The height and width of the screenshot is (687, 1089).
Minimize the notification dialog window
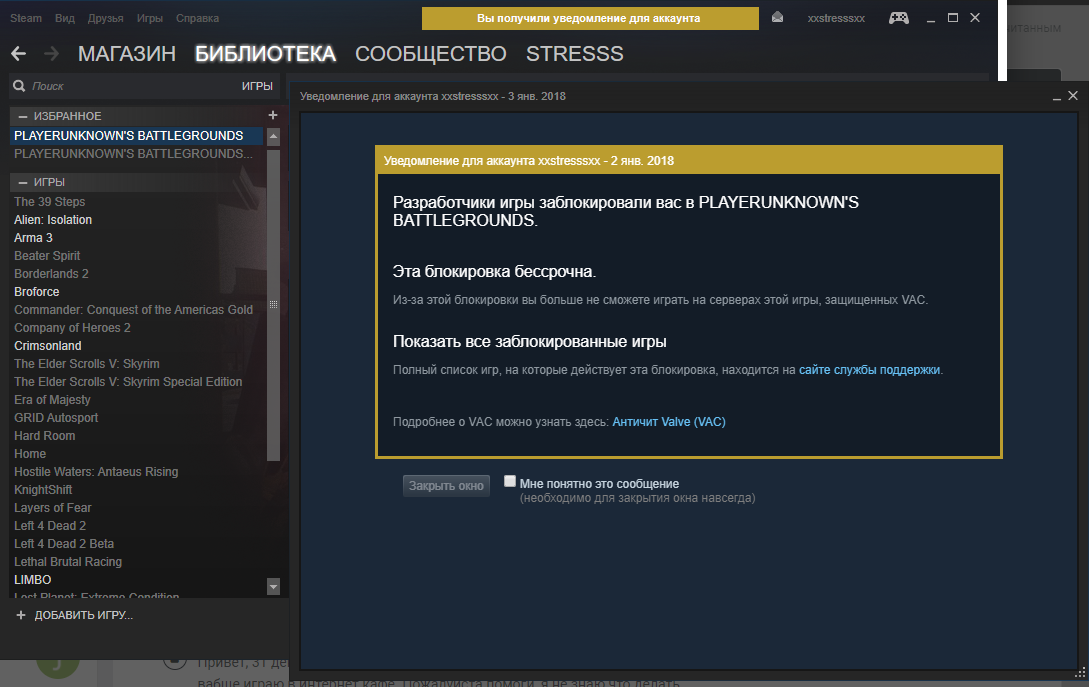point(1056,97)
